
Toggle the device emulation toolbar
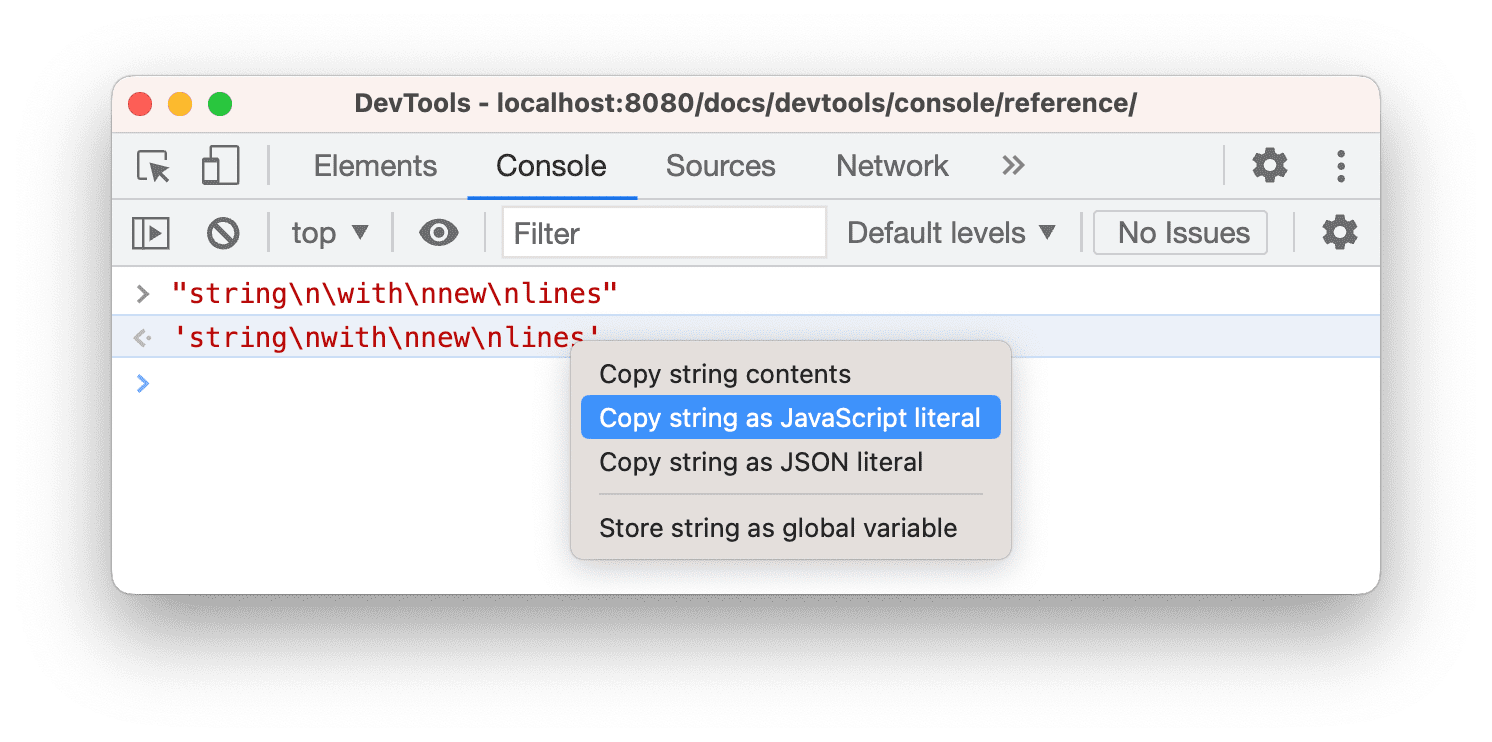[220, 165]
